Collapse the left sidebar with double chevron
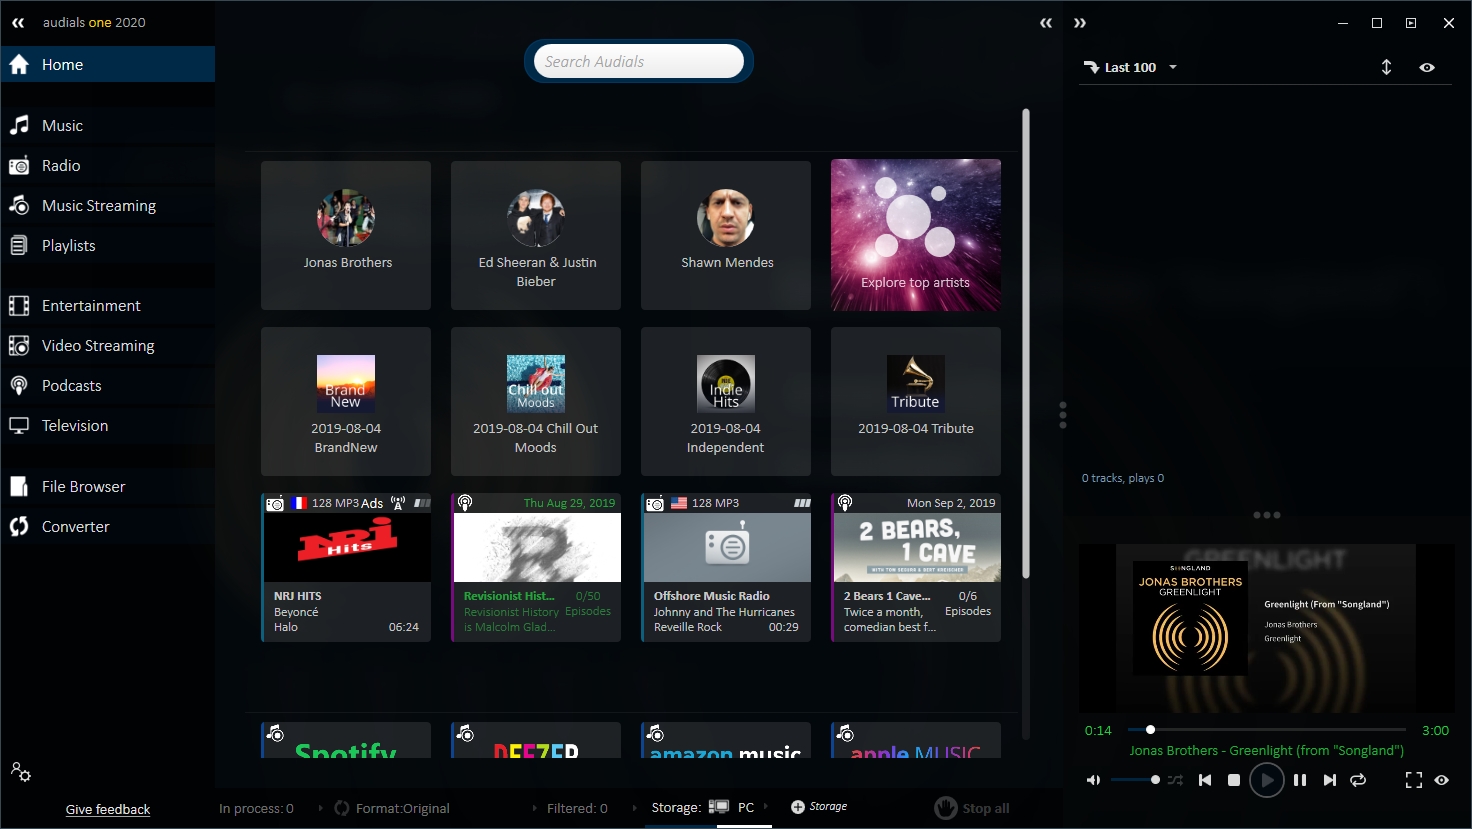1472x829 pixels. 18,22
